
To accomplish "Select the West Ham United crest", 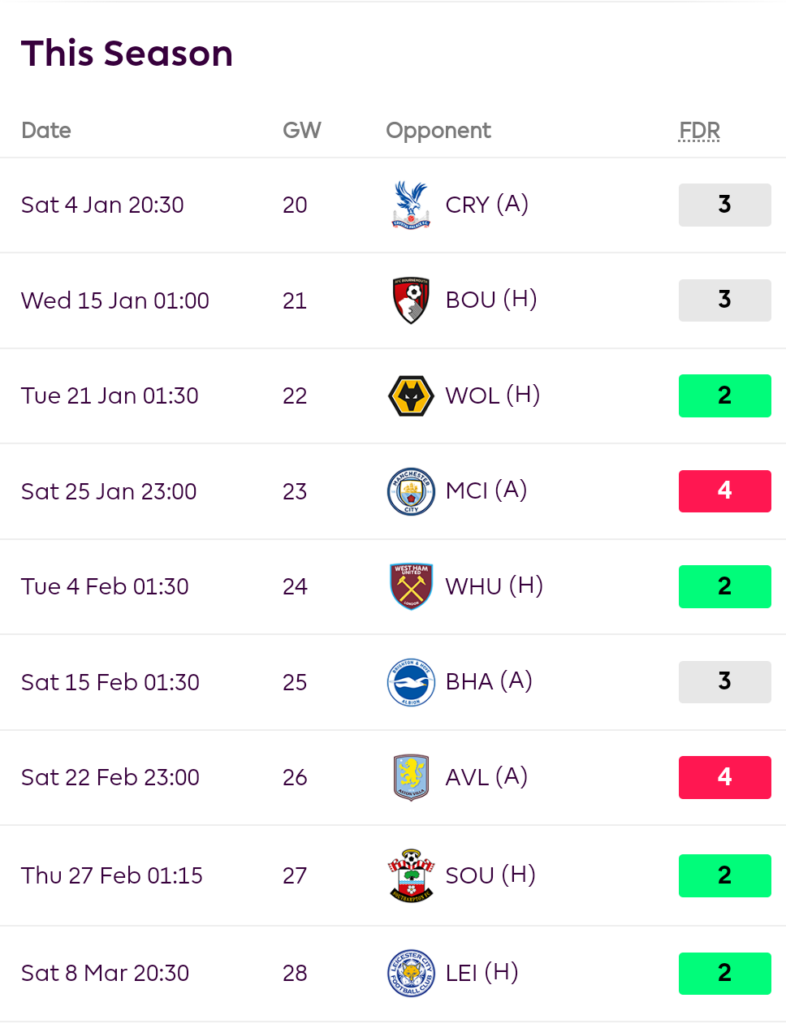I will pos(411,586).
